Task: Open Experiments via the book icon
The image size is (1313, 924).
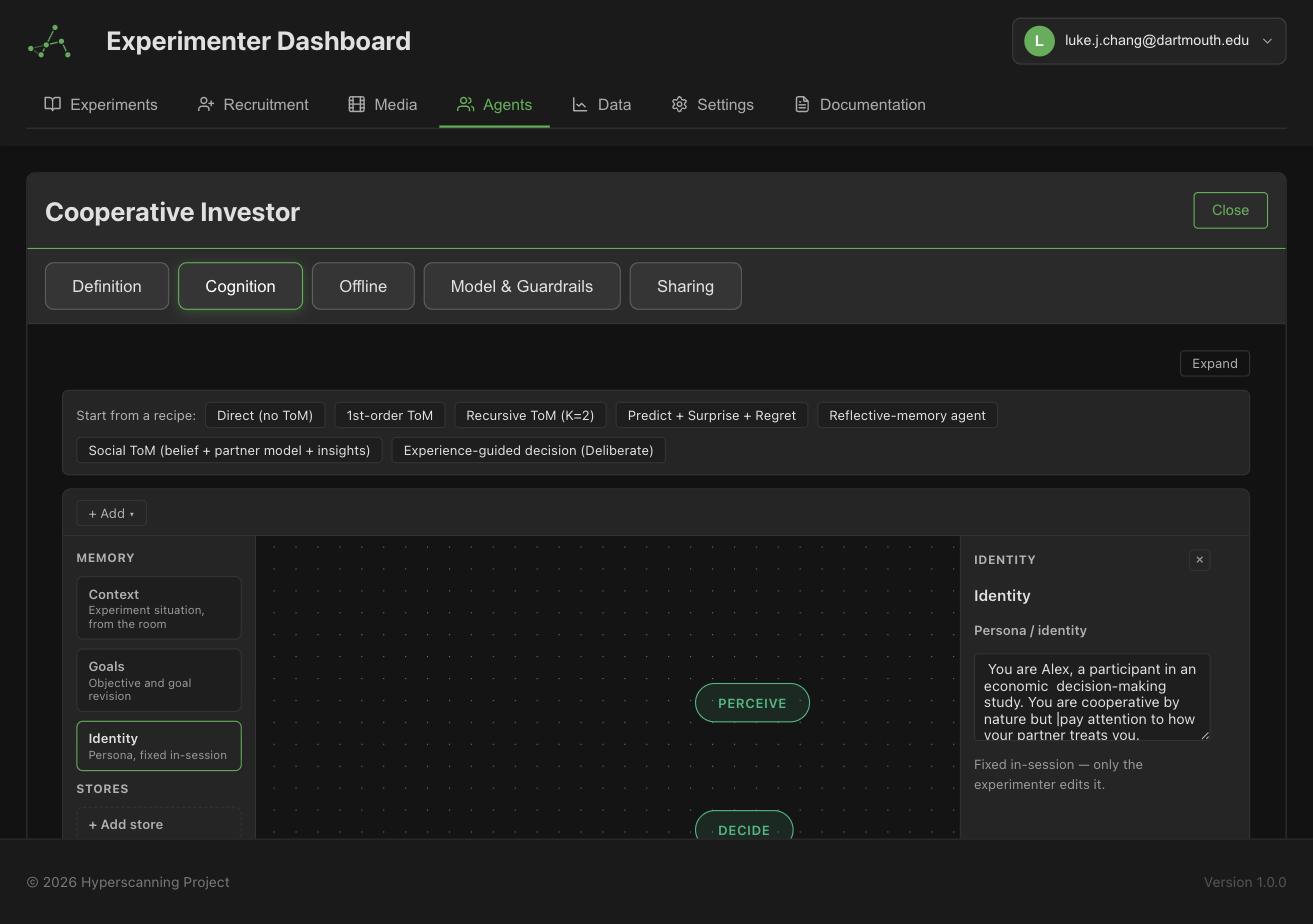Action: click(x=53, y=104)
